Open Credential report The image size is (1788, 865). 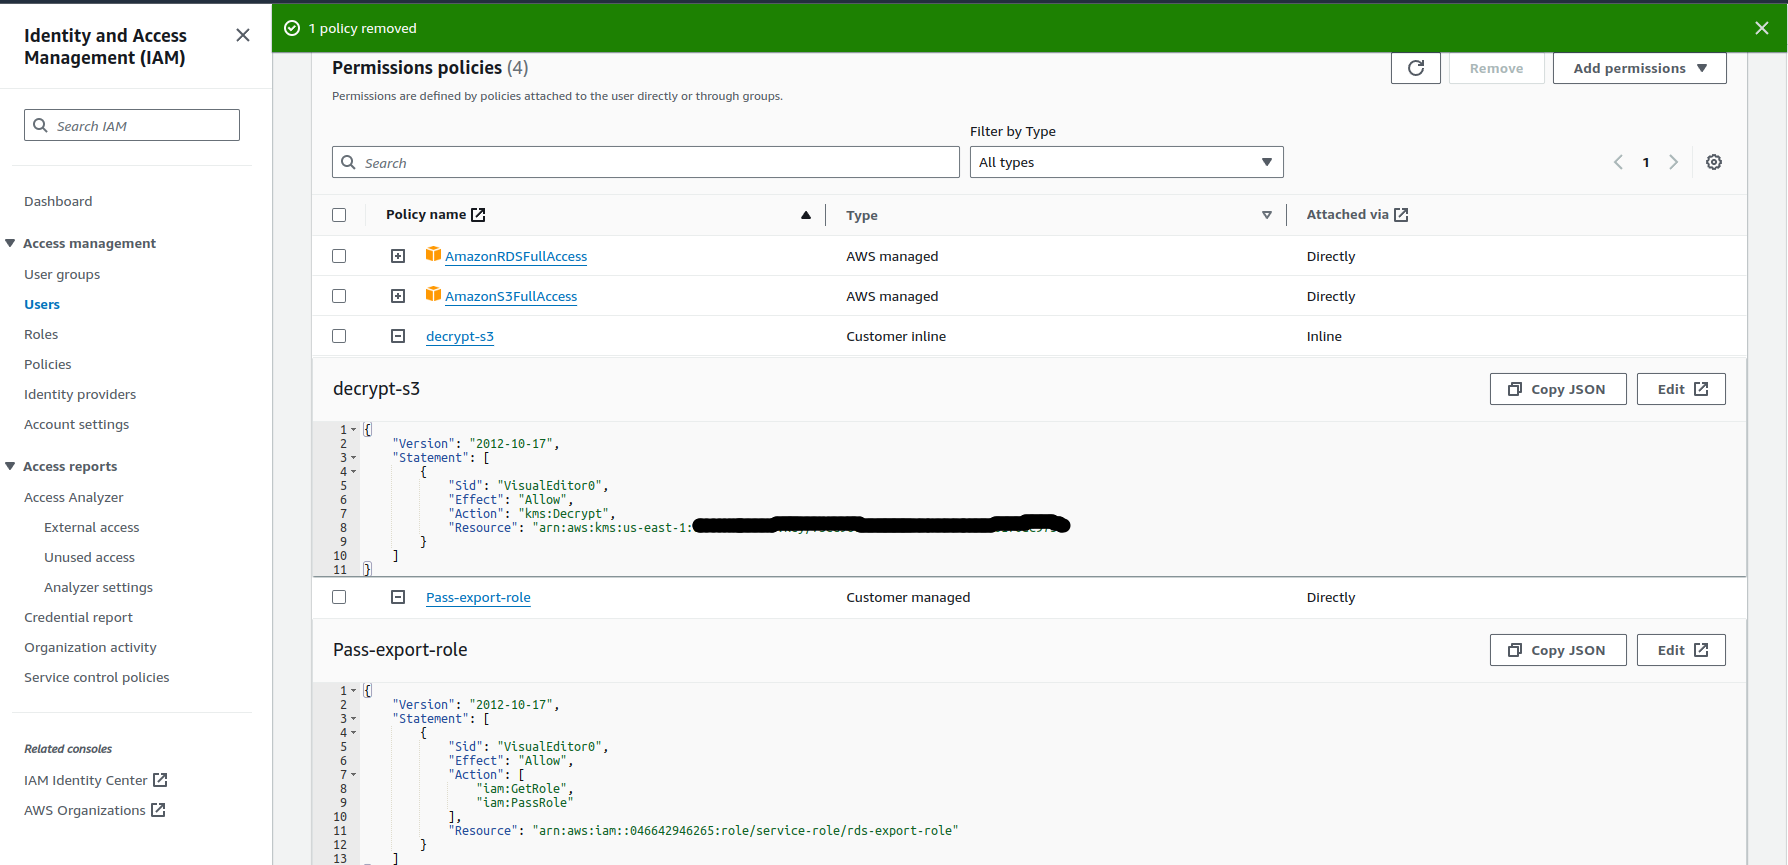(78, 617)
